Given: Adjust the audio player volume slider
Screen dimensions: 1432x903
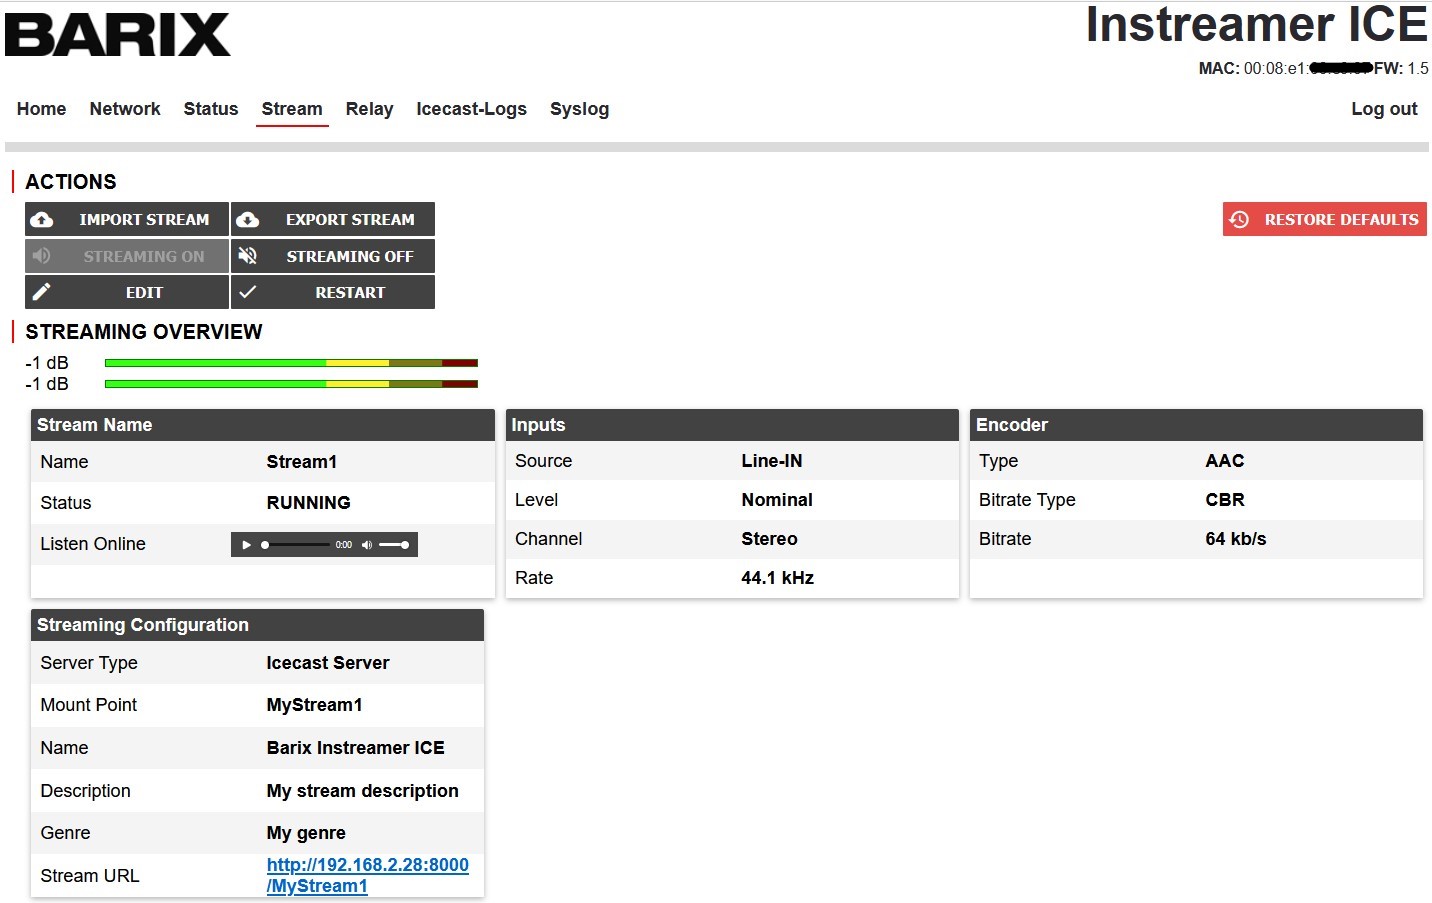Looking at the screenshot, I should click(x=394, y=545).
